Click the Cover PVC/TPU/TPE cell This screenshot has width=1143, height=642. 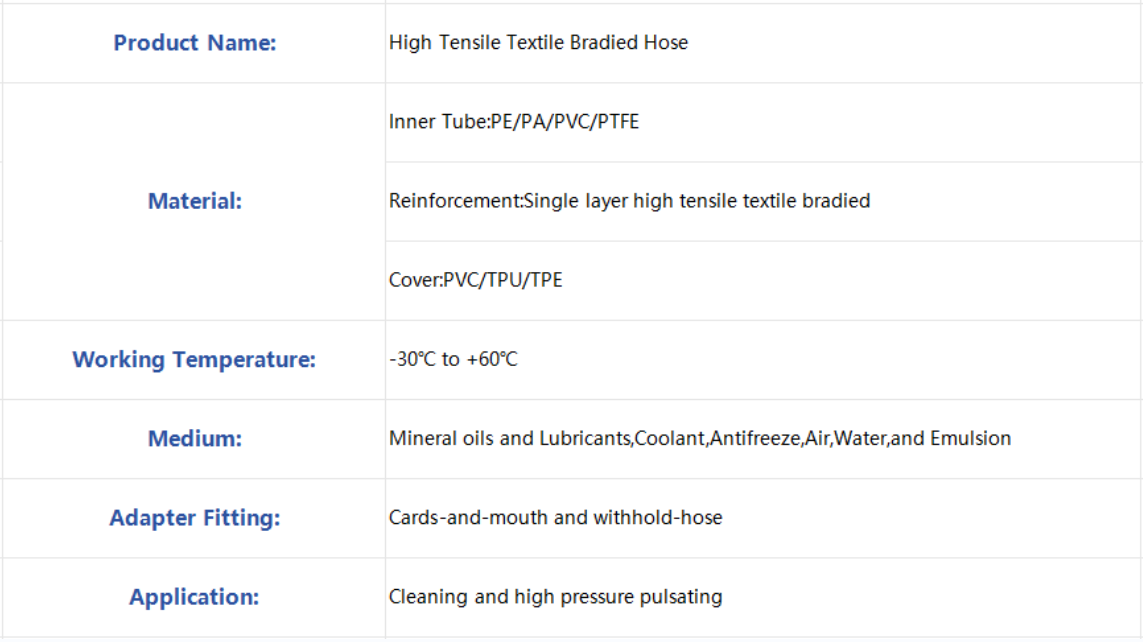coord(764,281)
